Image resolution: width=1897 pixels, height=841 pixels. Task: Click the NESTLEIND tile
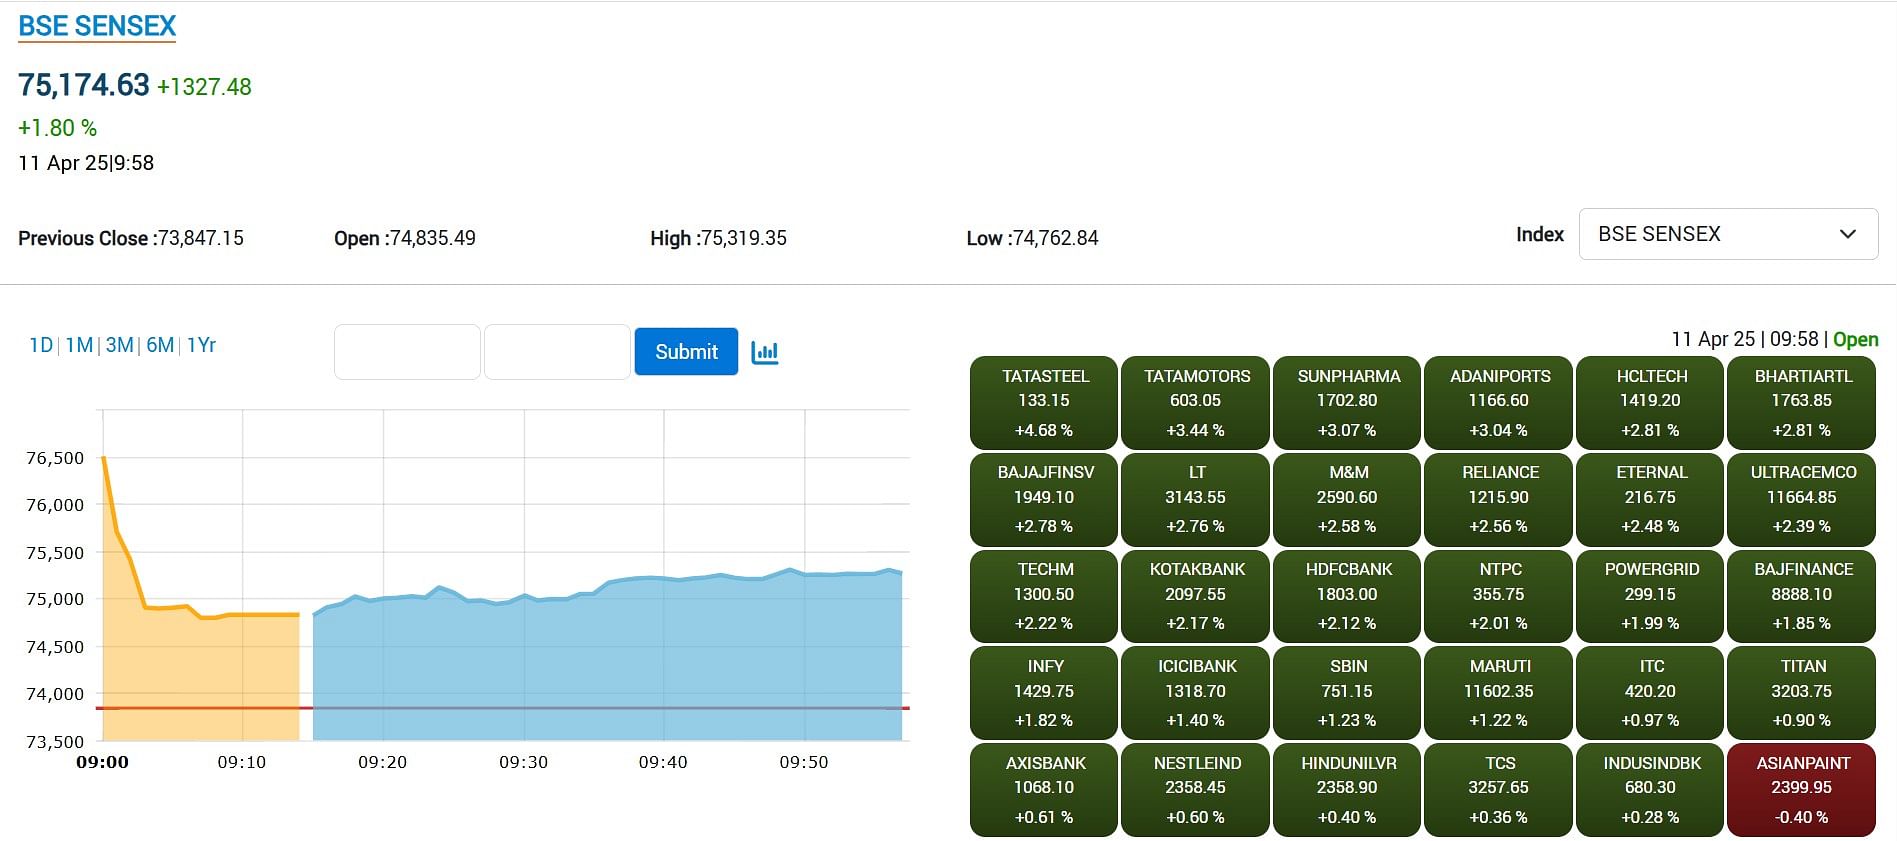tap(1196, 790)
